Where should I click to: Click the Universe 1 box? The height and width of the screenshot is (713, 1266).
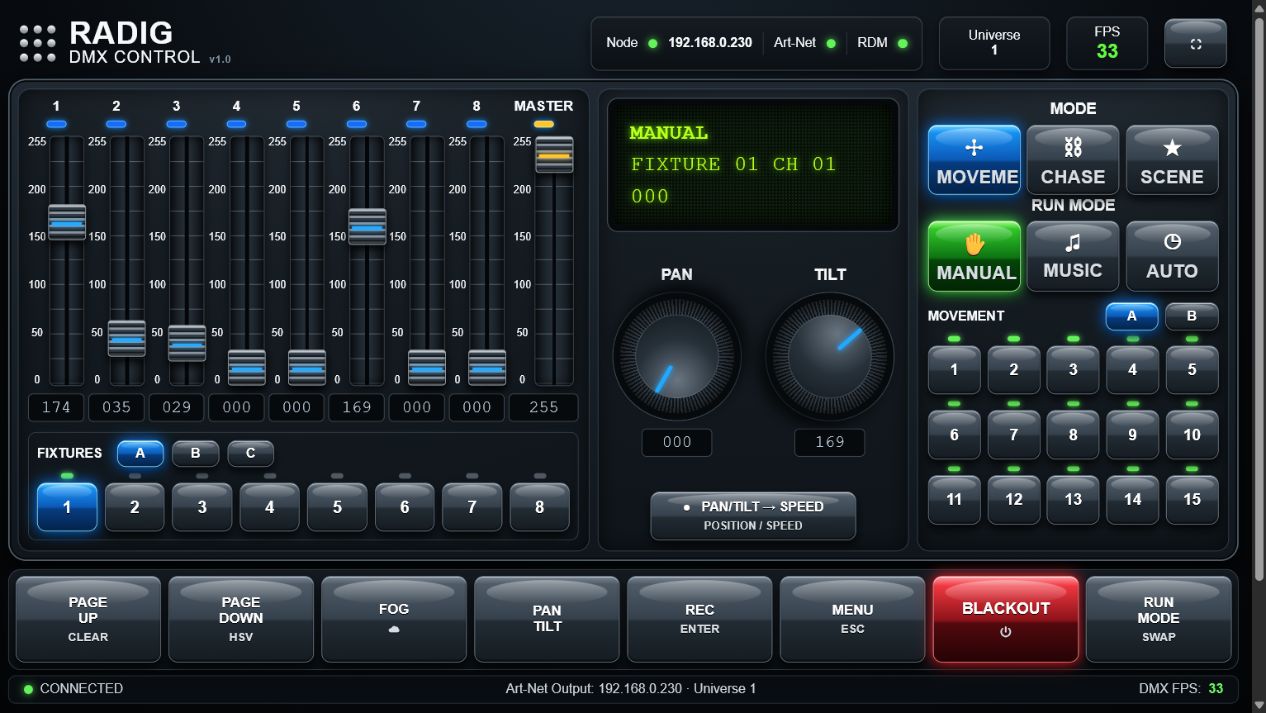(994, 43)
